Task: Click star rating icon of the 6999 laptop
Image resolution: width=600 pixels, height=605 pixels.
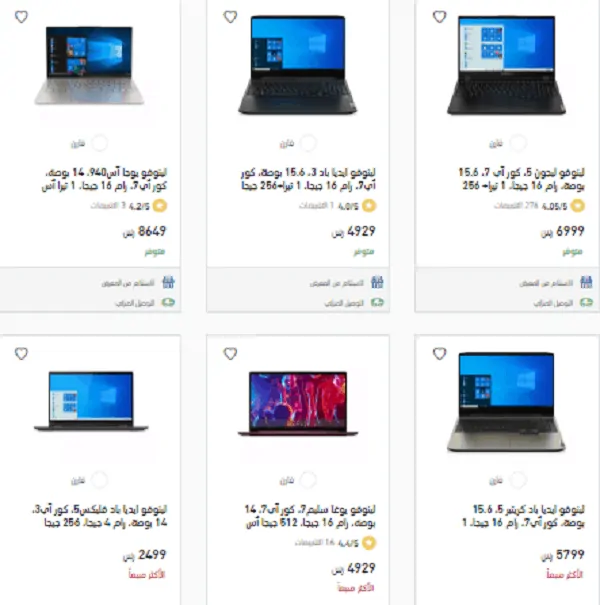Action: click(x=578, y=206)
